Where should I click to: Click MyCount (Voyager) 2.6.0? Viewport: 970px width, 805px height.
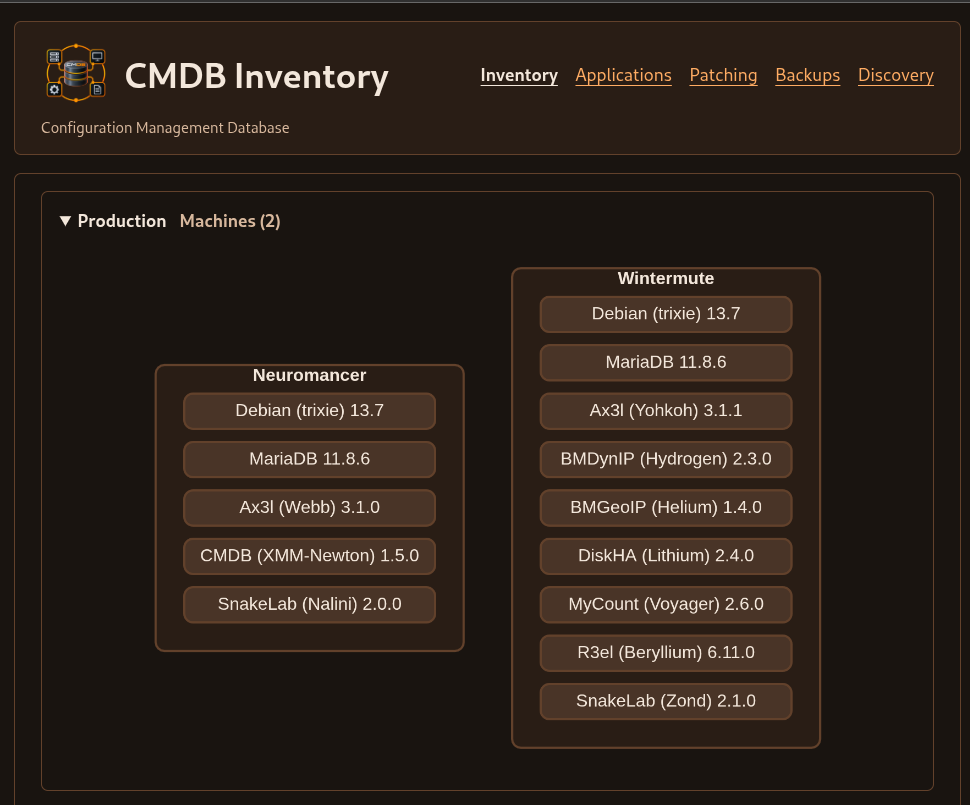(x=666, y=604)
